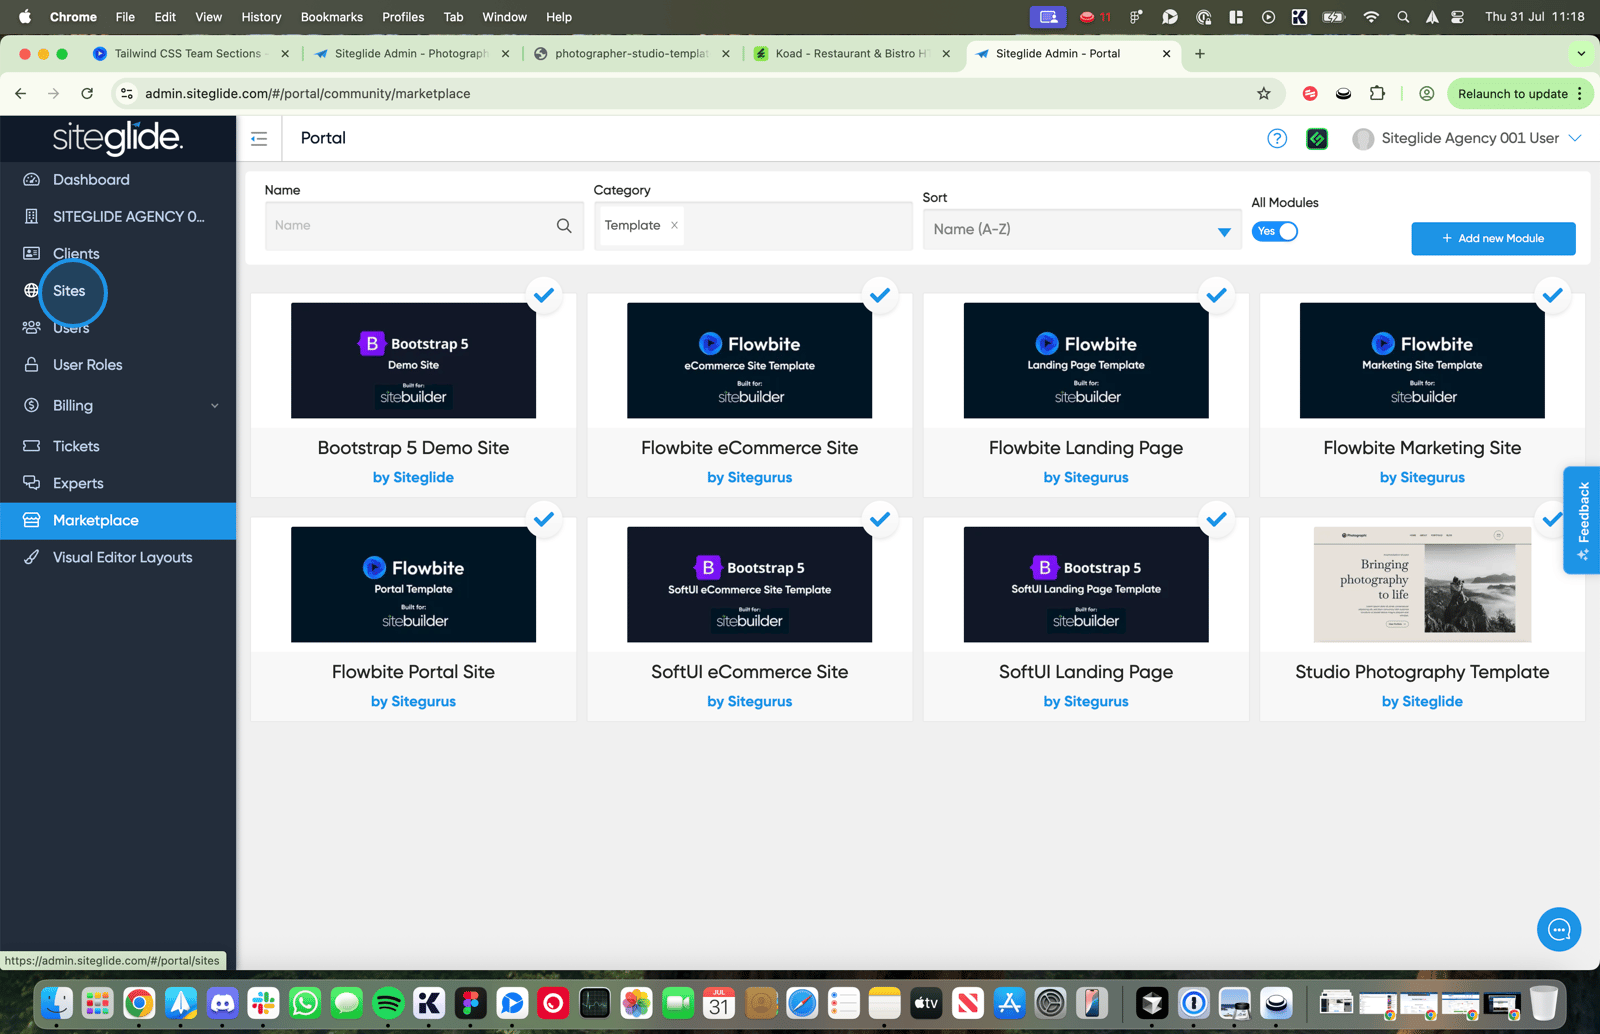
Task: Remove the Template category filter tag
Action: (x=675, y=226)
